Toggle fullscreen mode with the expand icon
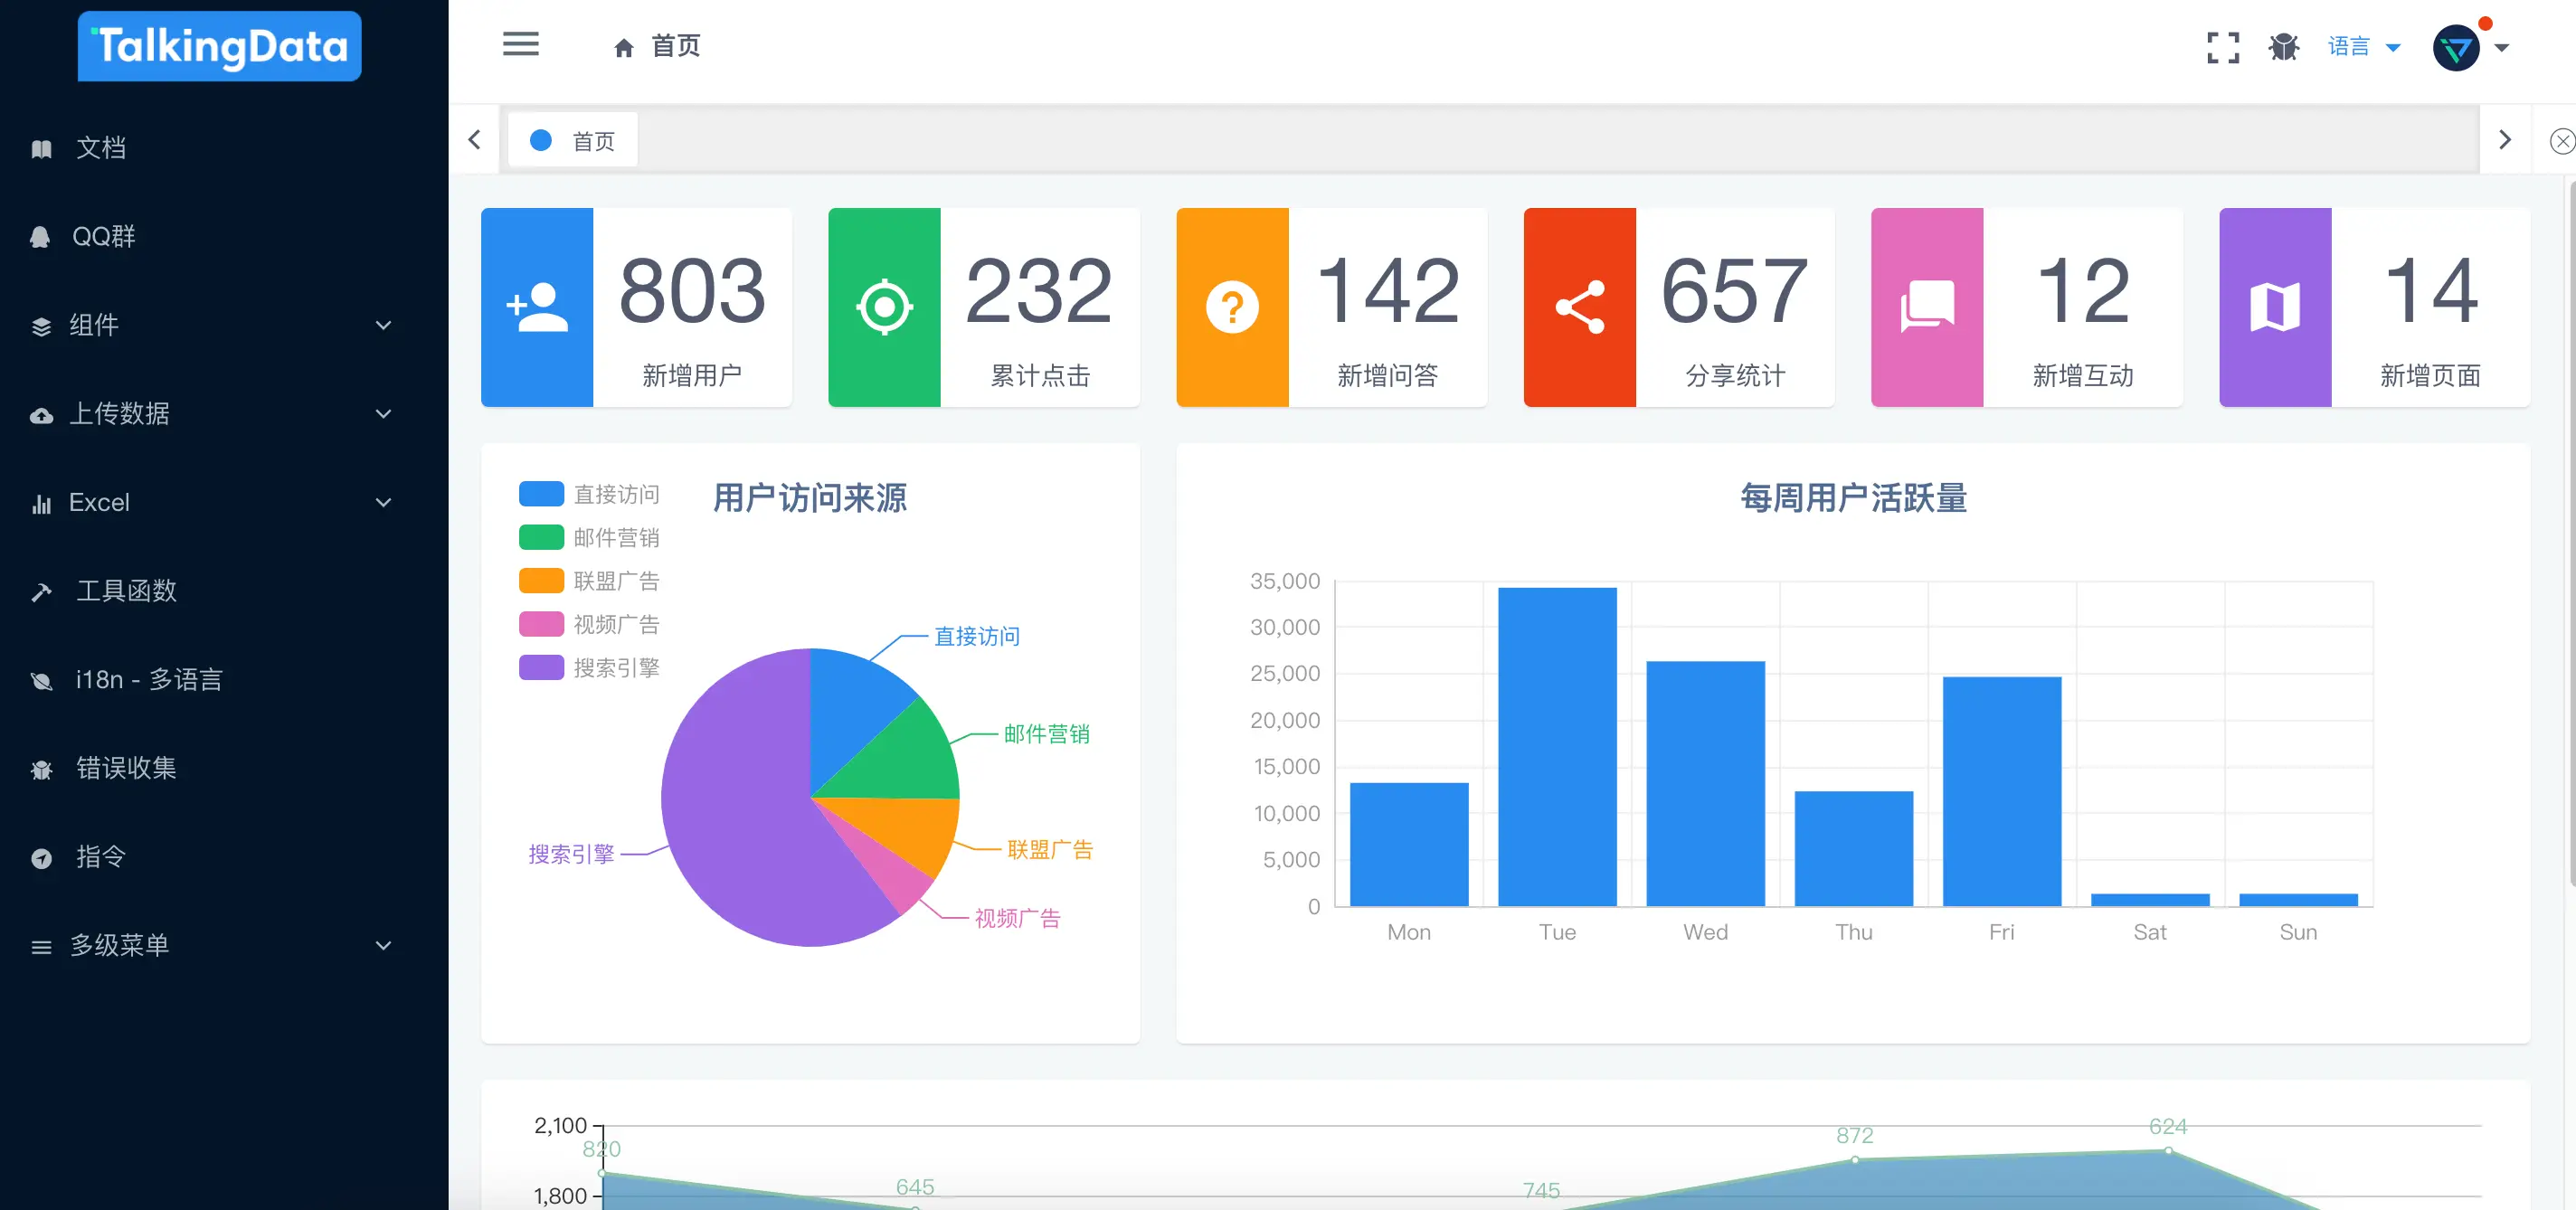The height and width of the screenshot is (1210, 2576). (2222, 47)
